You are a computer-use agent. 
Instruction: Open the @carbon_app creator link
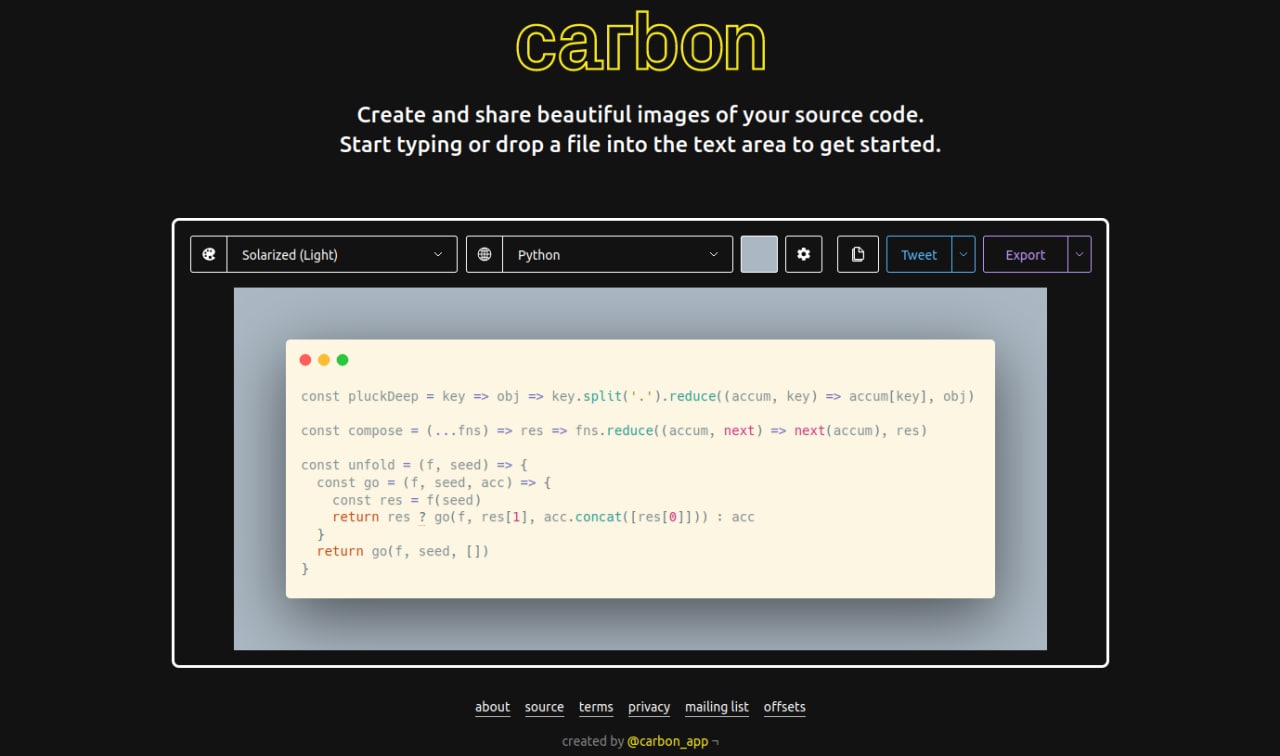tap(668, 741)
